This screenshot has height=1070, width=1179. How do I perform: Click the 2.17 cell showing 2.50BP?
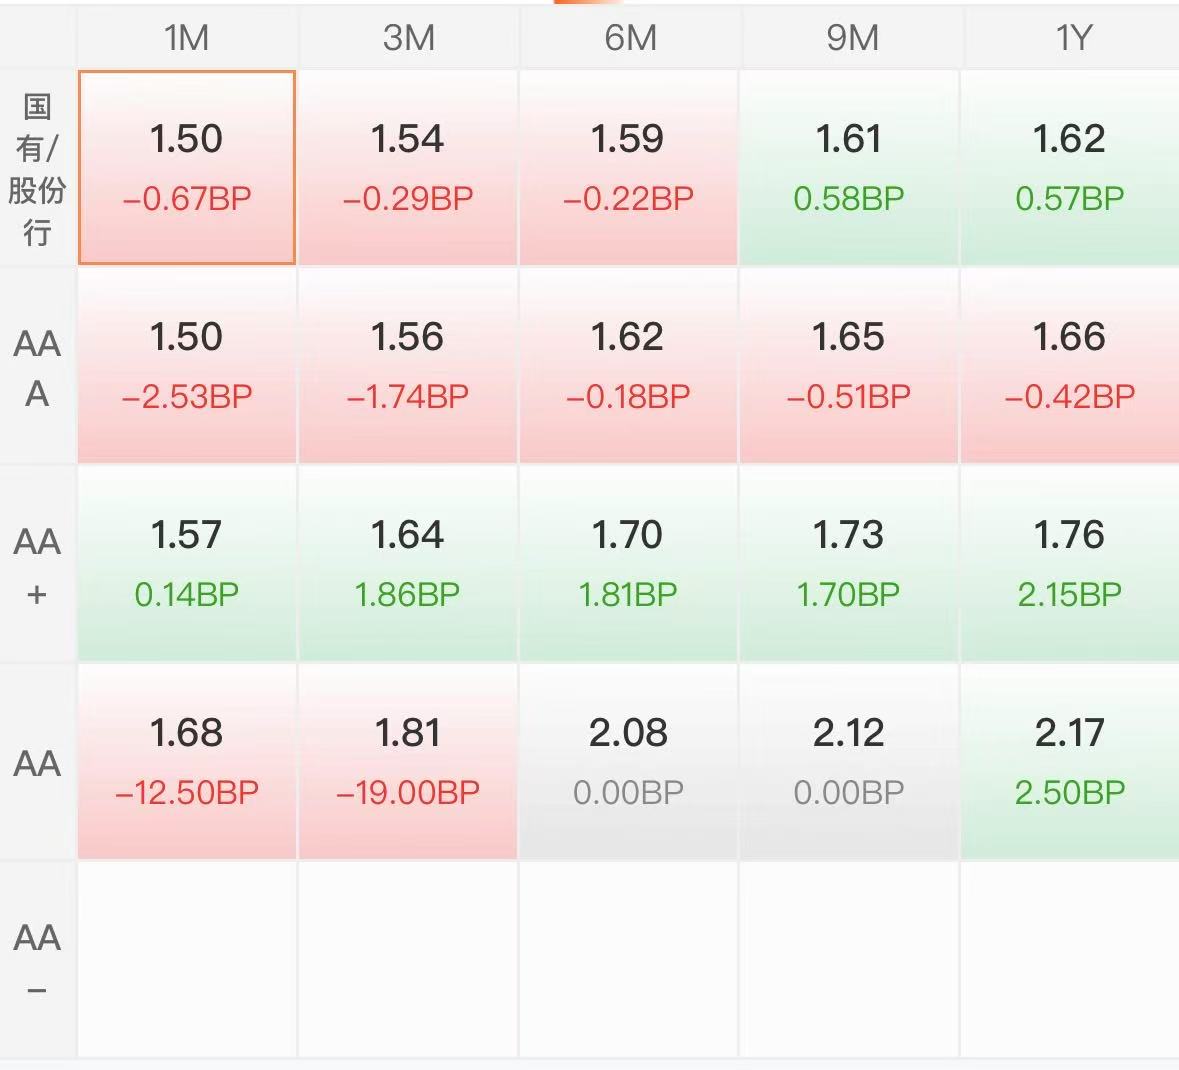pos(1071,762)
